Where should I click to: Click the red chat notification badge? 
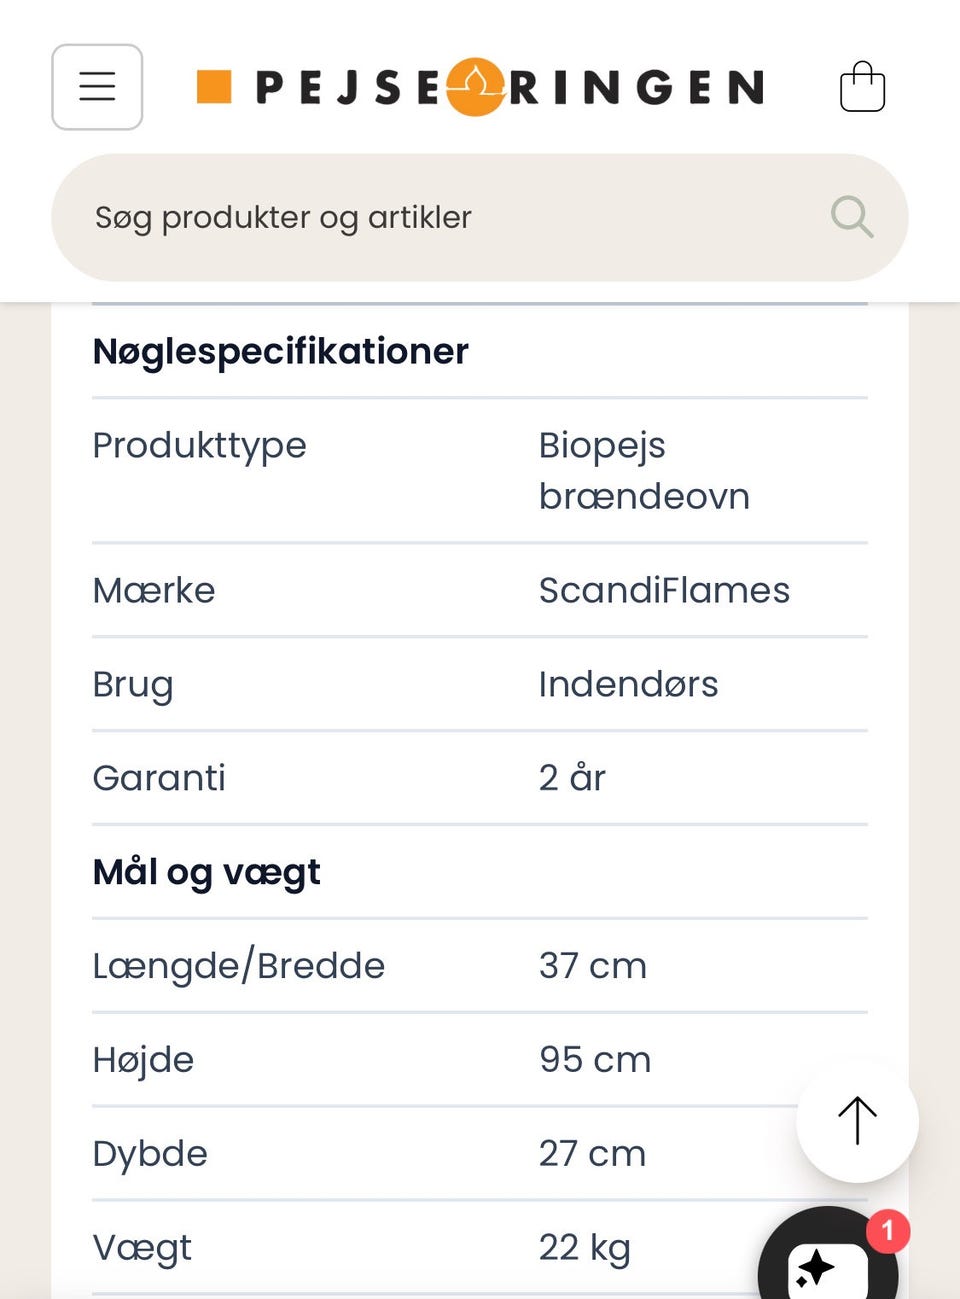click(x=888, y=1231)
